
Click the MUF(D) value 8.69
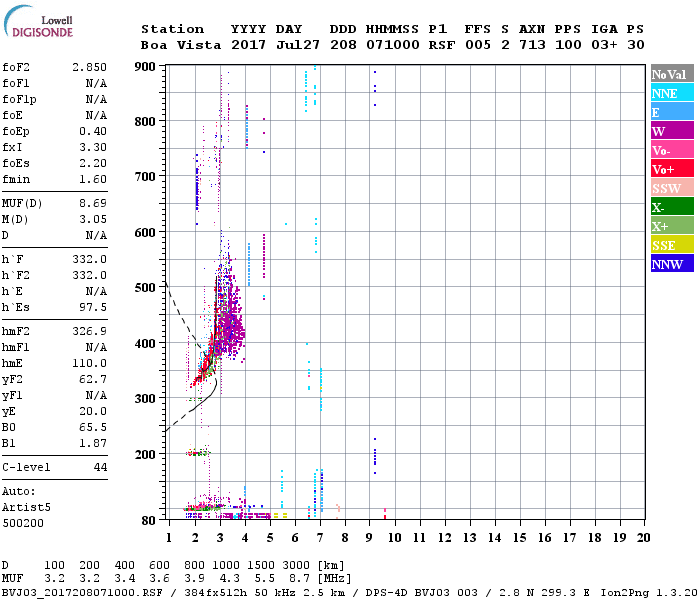point(93,204)
